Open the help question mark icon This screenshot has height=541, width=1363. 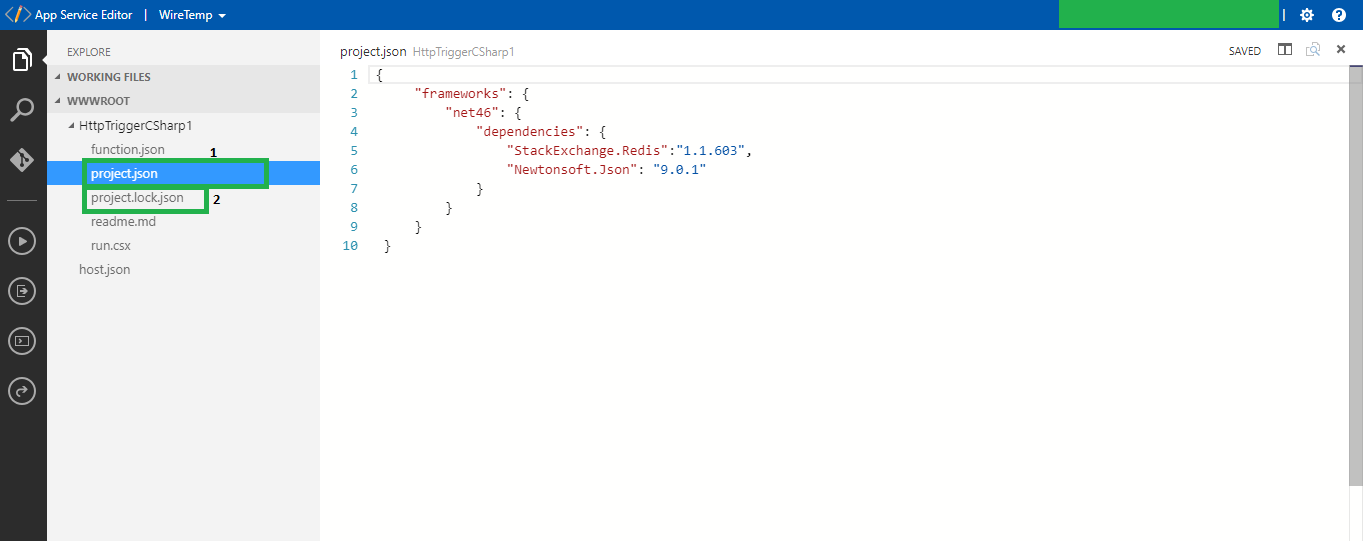click(x=1339, y=15)
